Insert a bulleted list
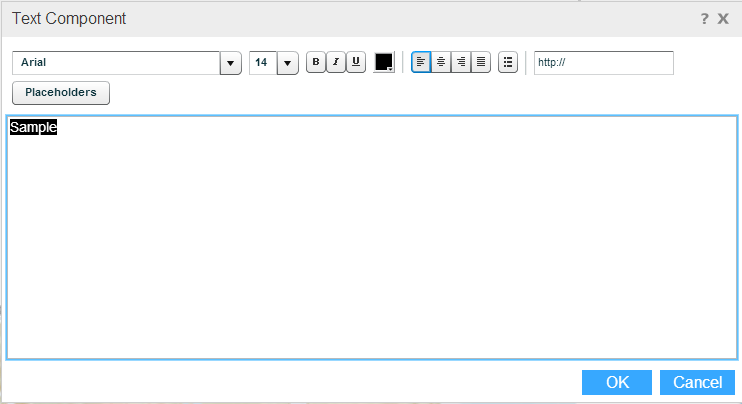742x404 pixels. [x=508, y=62]
